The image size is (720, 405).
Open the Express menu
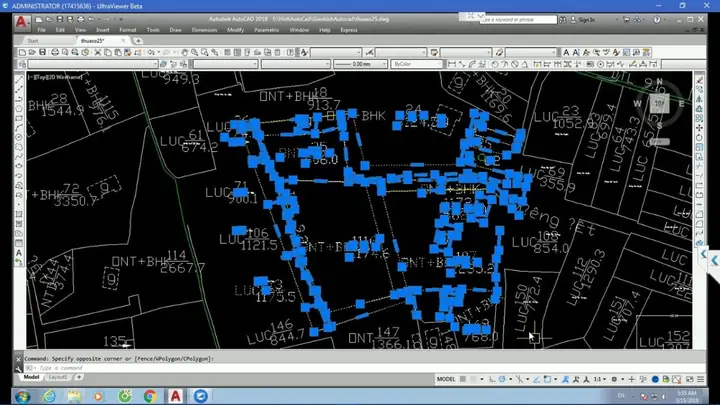click(x=349, y=30)
